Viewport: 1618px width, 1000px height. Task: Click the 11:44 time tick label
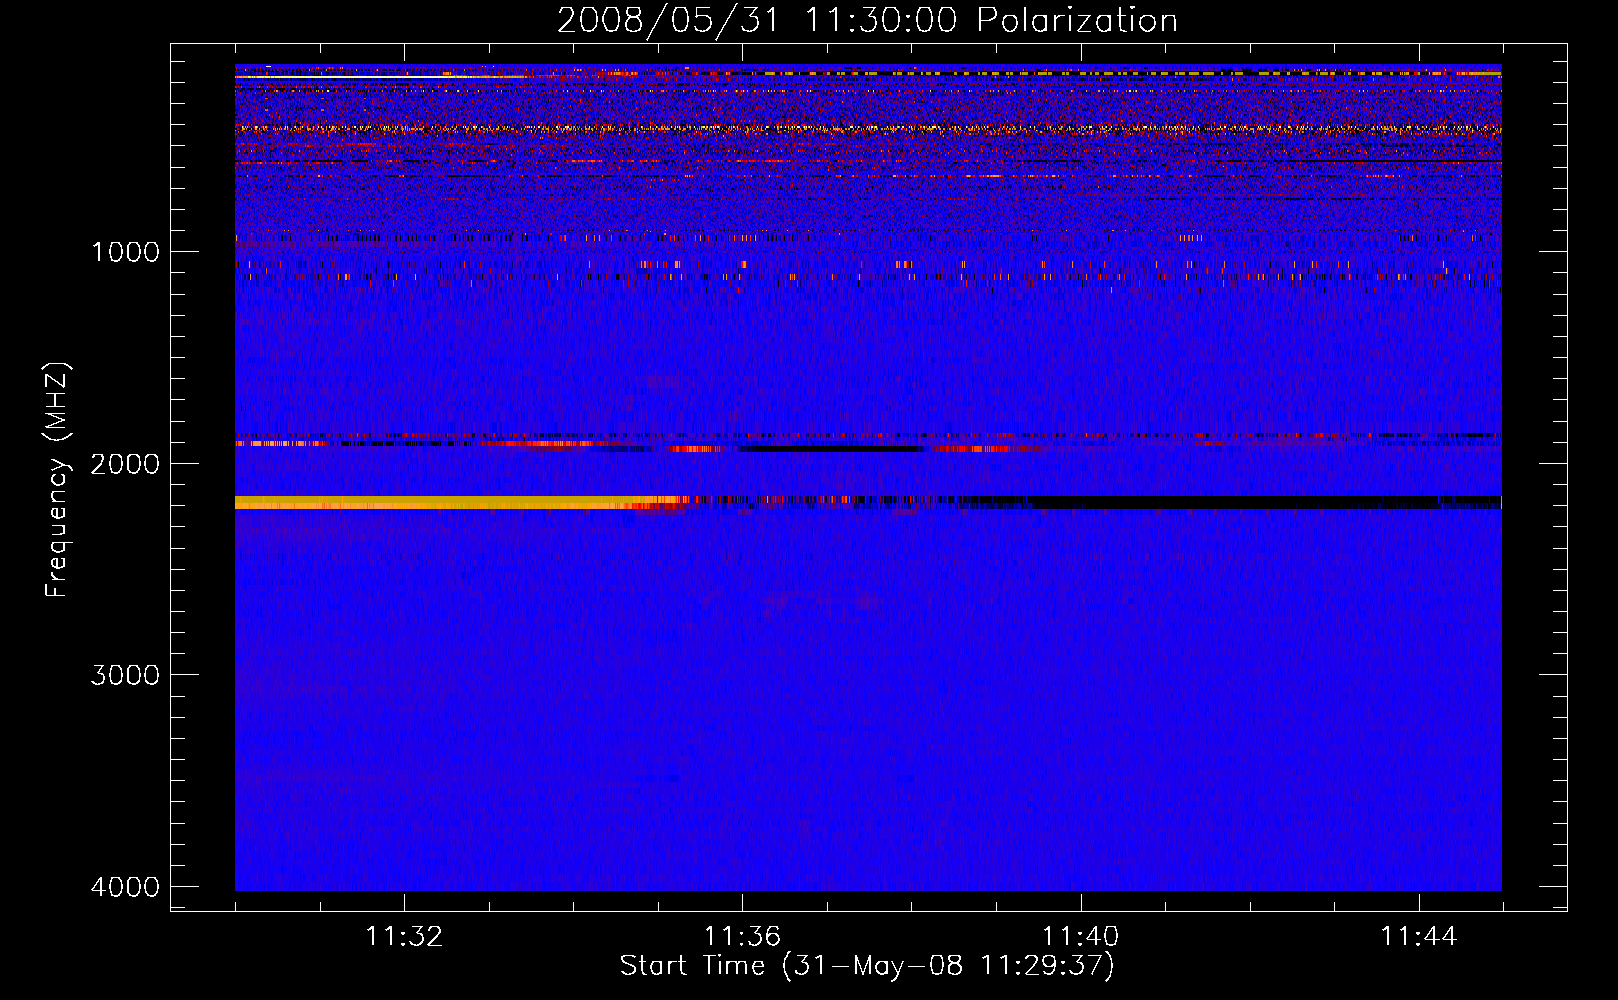coord(1419,937)
